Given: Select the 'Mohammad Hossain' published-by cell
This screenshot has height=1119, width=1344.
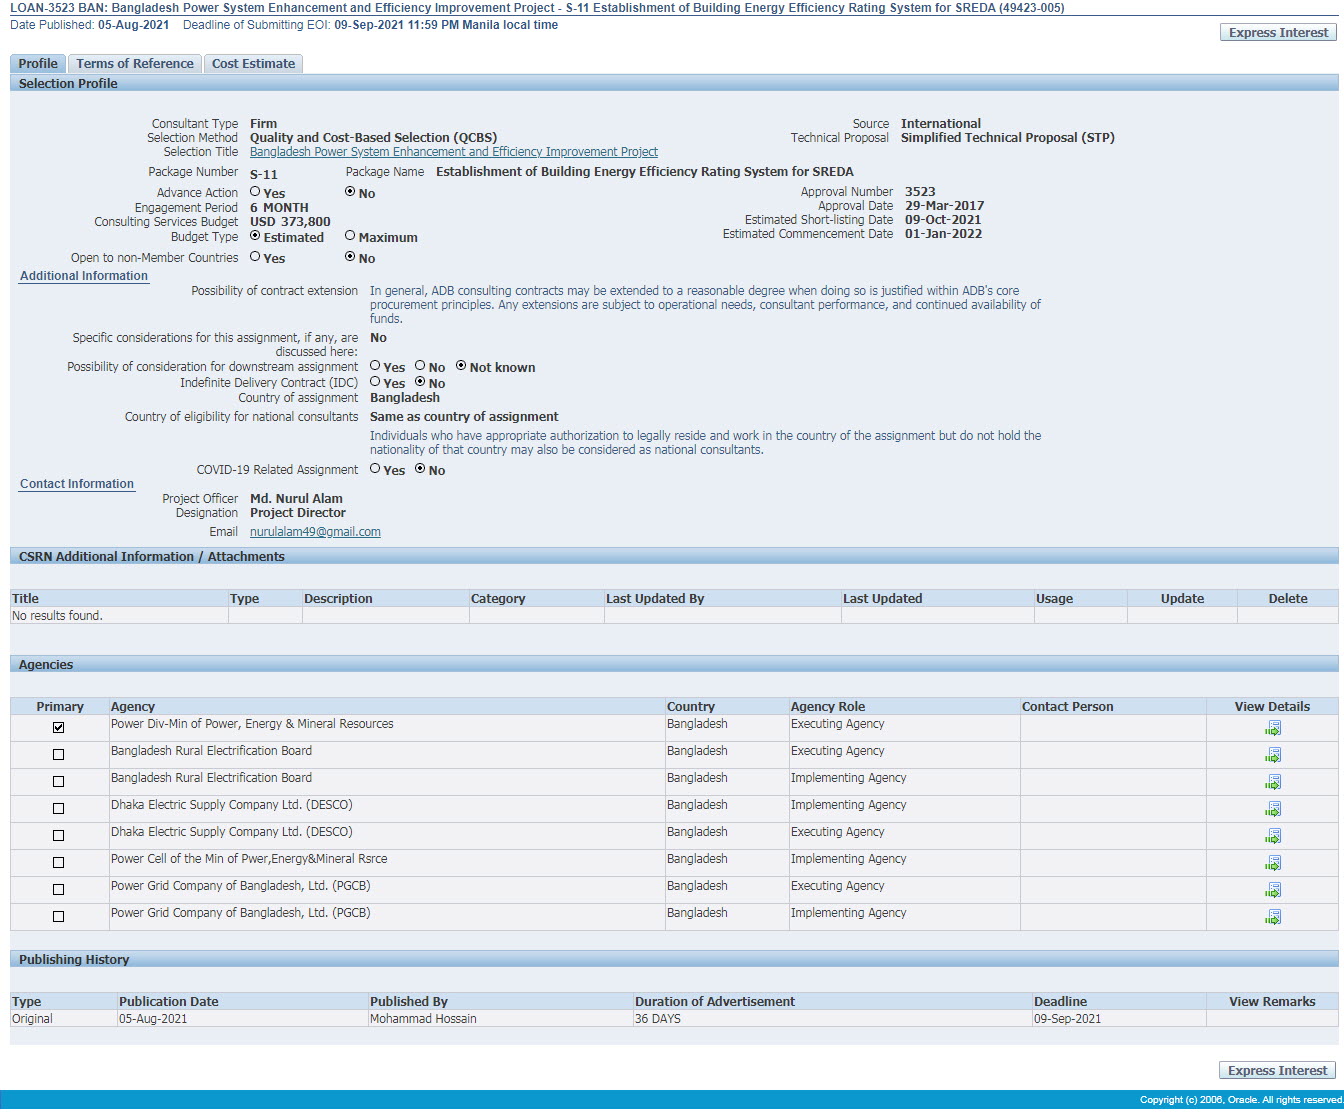Looking at the screenshot, I should (x=501, y=1019).
